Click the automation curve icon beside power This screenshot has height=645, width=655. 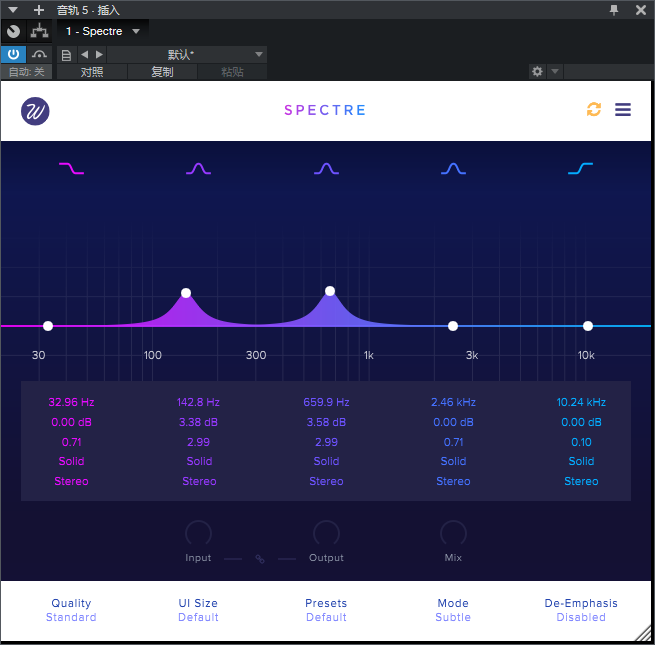click(x=39, y=54)
